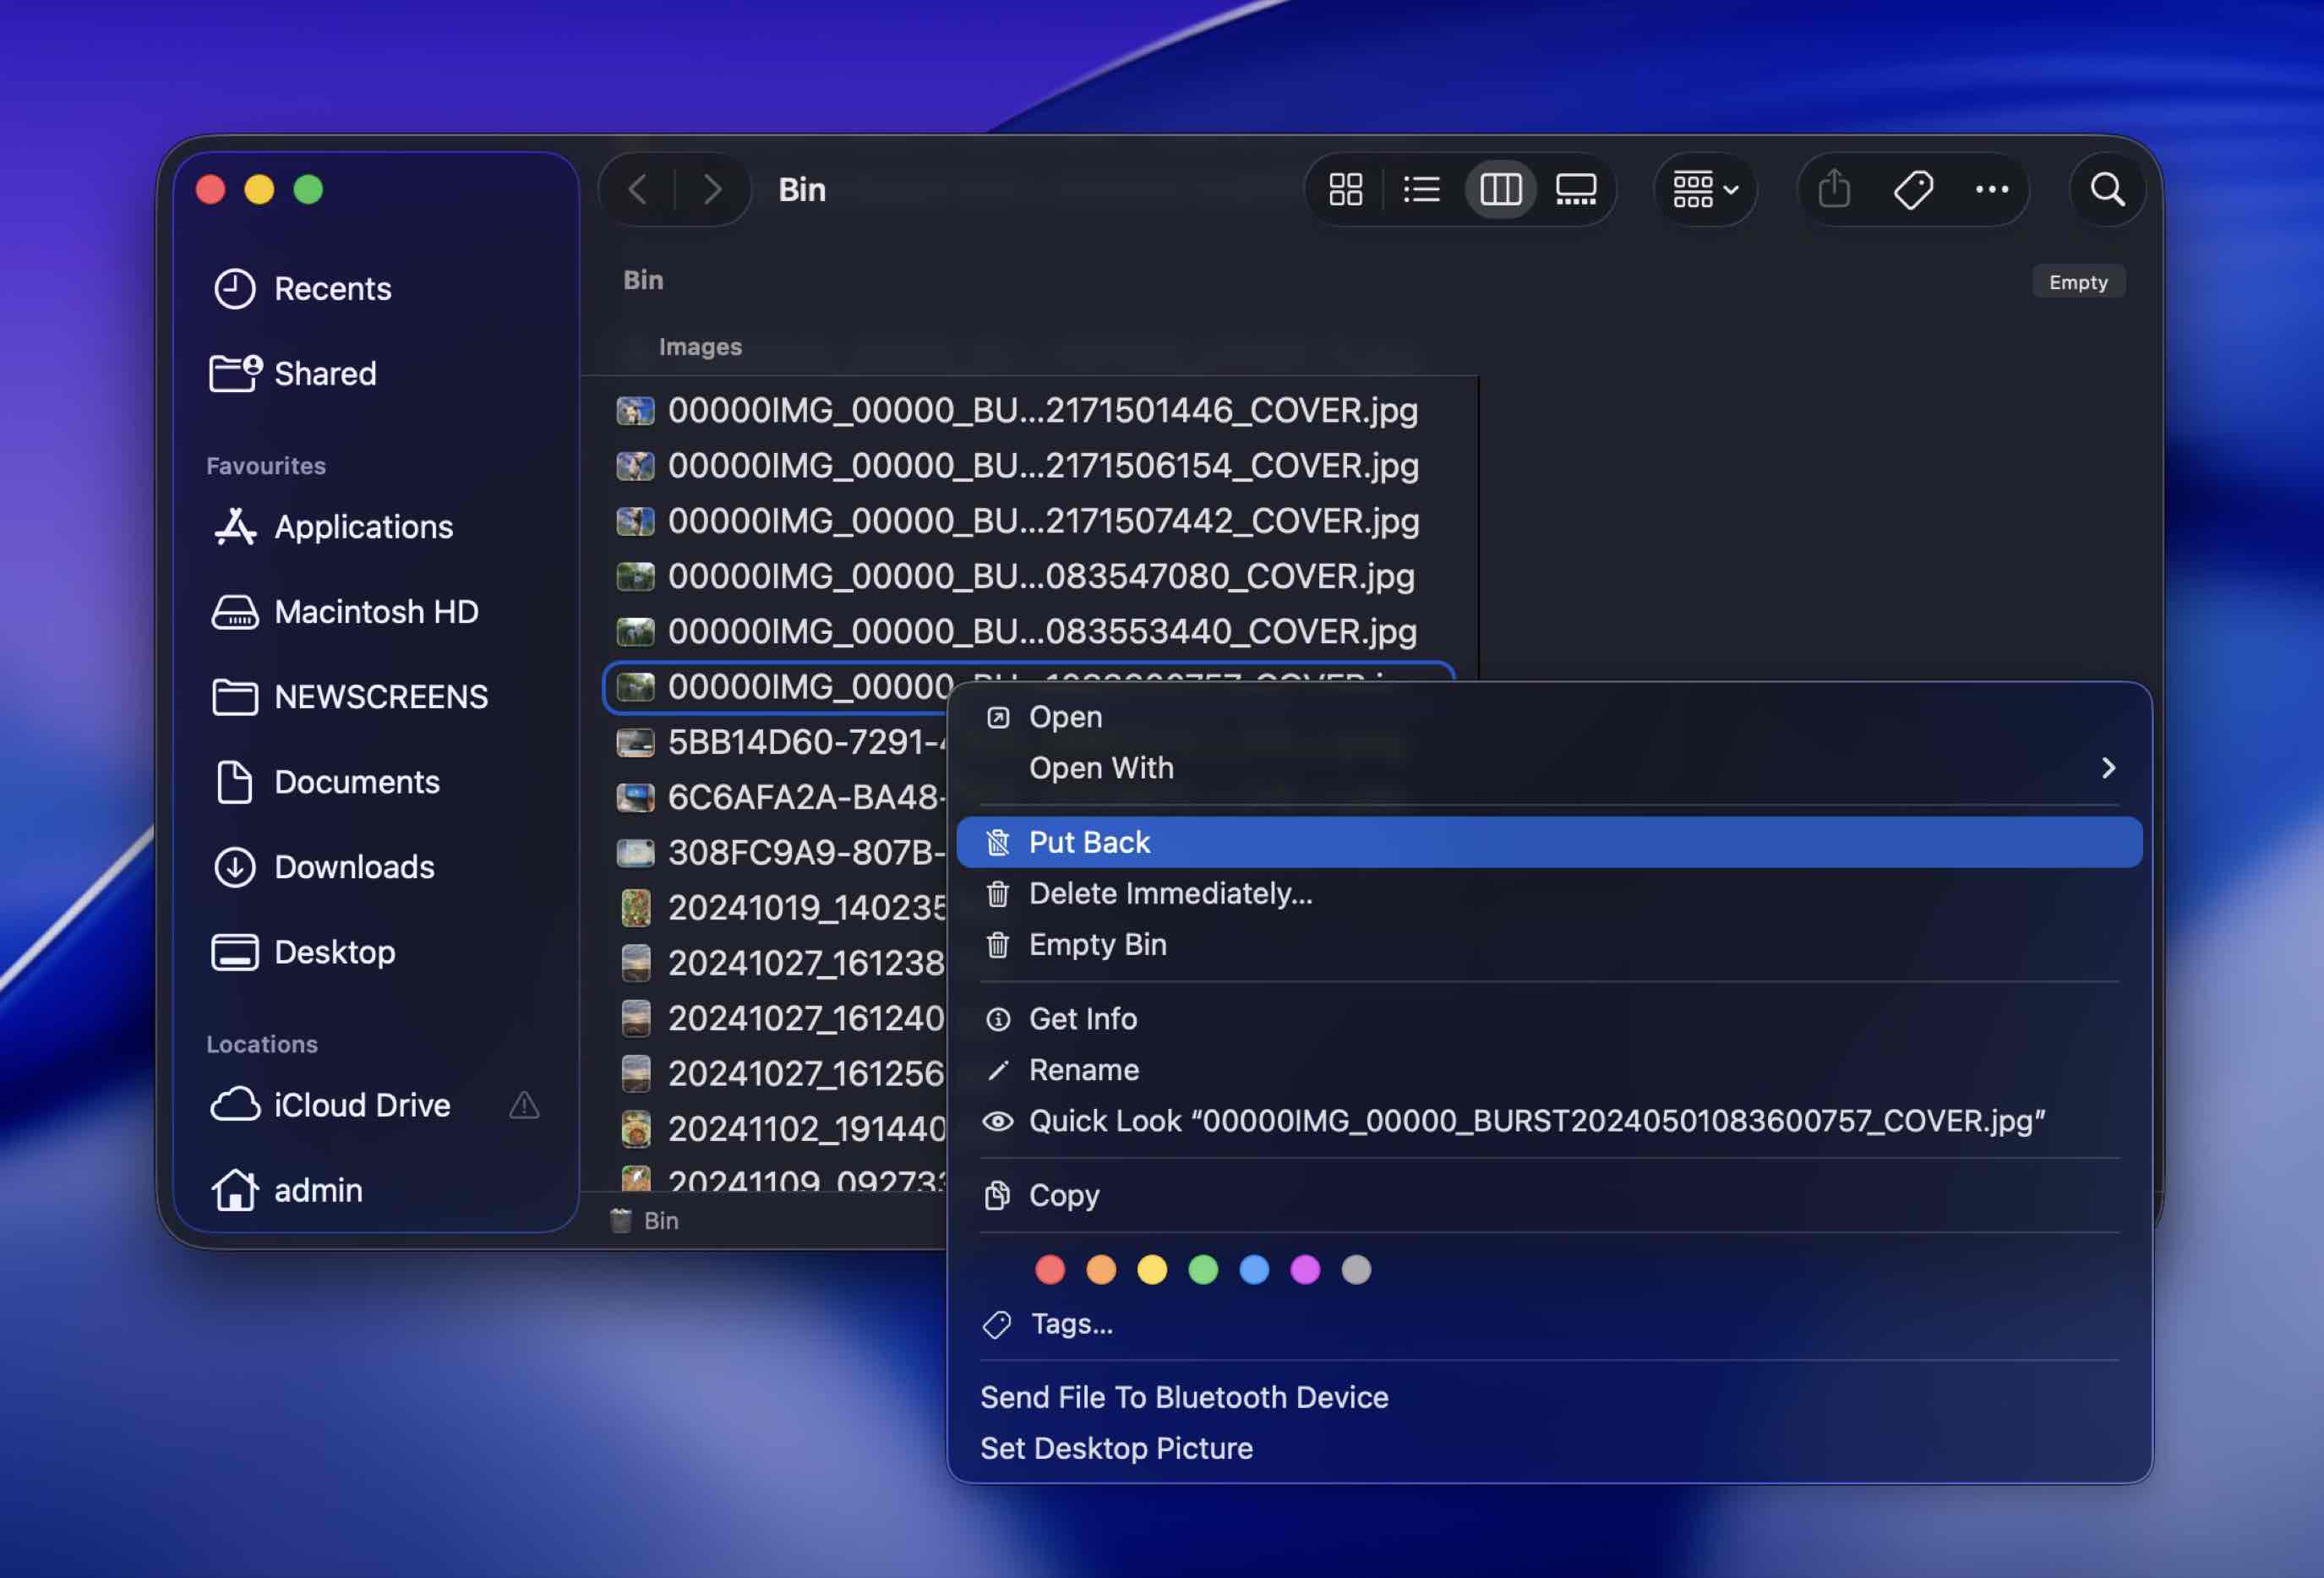
Task: Select the file 20241027_161240
Action: point(776,1018)
